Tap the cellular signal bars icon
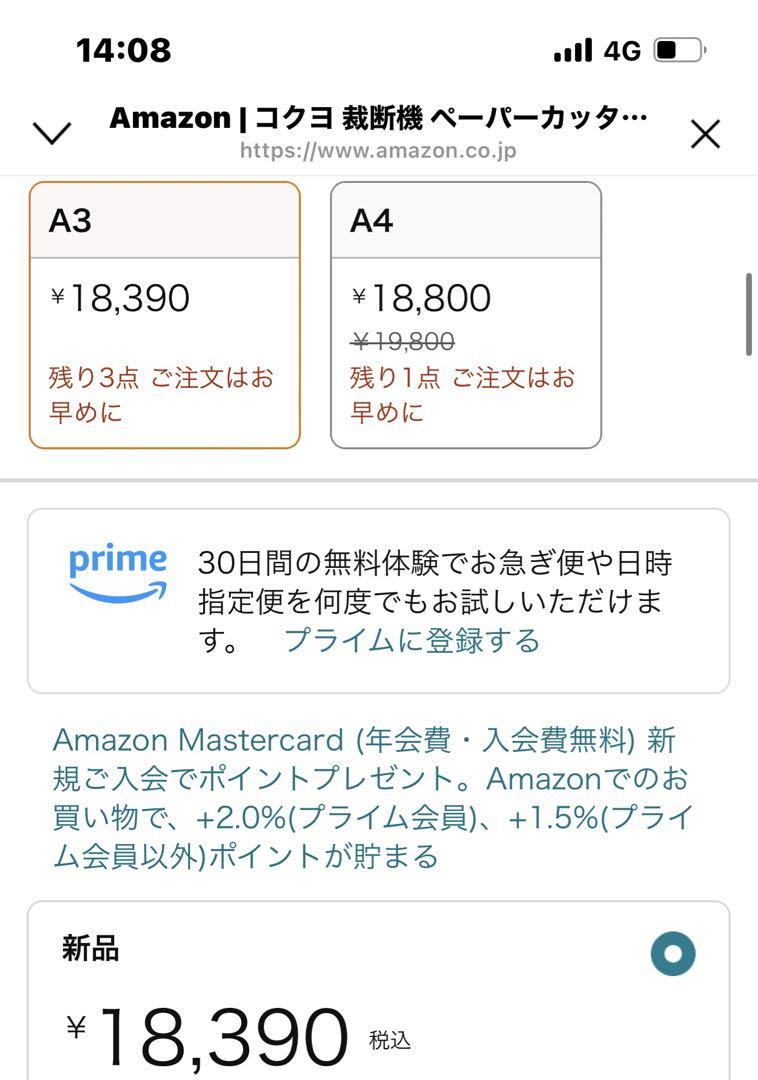 coord(573,50)
